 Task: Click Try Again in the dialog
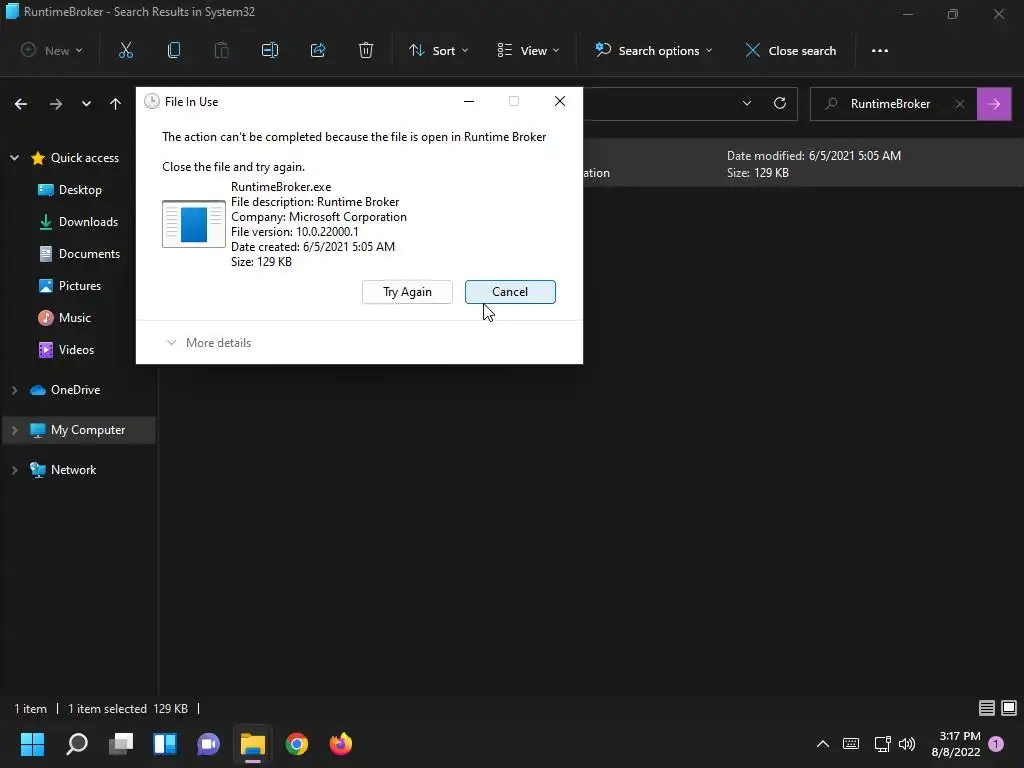pos(408,292)
